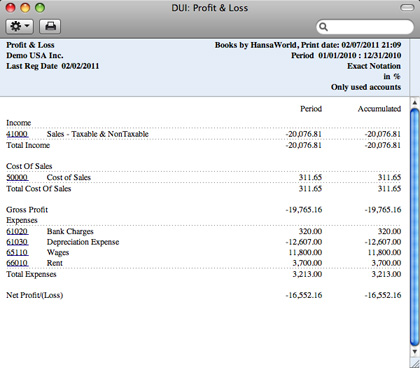The width and height of the screenshot is (420, 368).
Task: Click the 'Total Cost Of Sales' label
Action: (39, 189)
